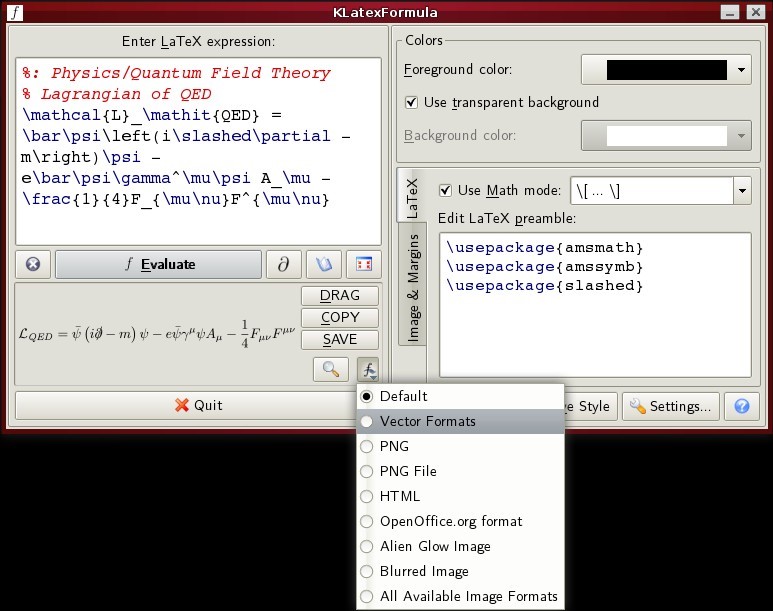The height and width of the screenshot is (611, 773).
Task: Open help via the question mark icon
Action: tap(741, 406)
